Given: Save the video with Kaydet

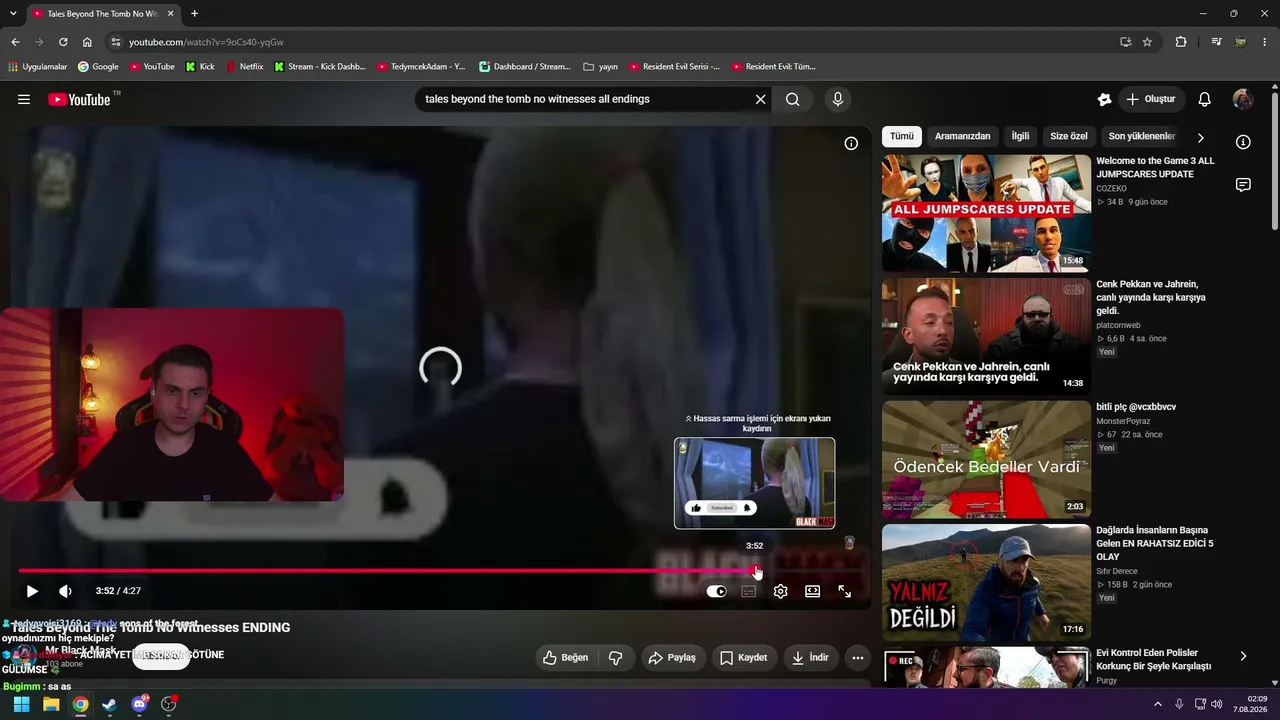Looking at the screenshot, I should 744,657.
